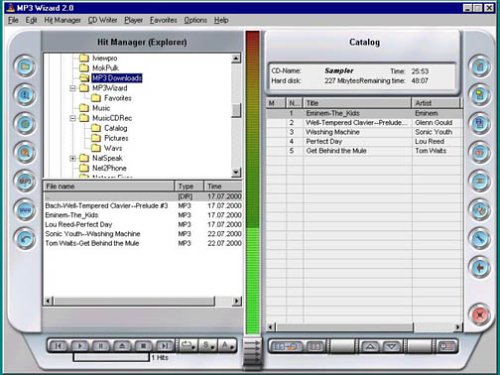
Task: Open the Hit Manager menu
Action: point(62,20)
